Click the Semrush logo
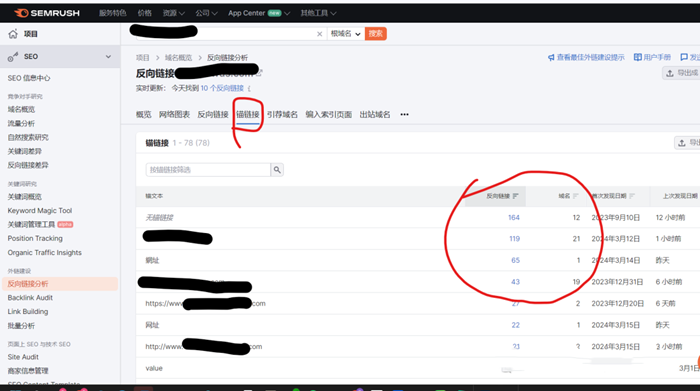The height and width of the screenshot is (391, 700). pos(46,13)
